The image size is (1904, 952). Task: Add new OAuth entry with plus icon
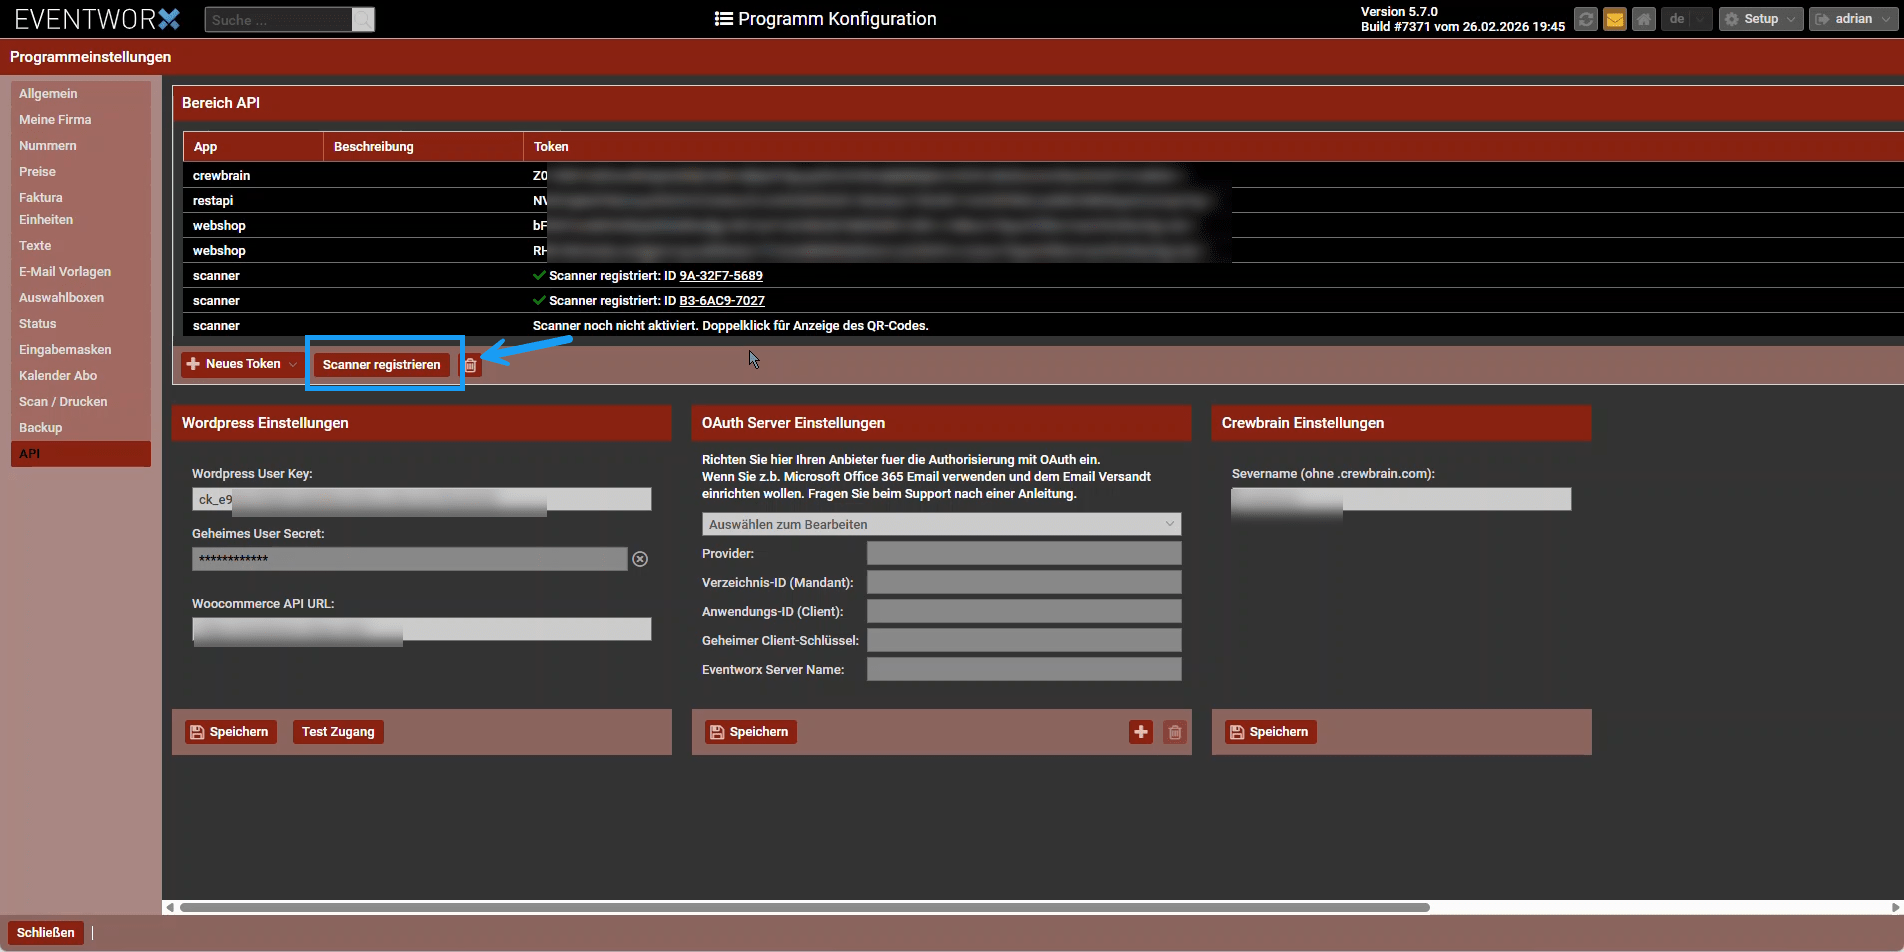tap(1141, 732)
